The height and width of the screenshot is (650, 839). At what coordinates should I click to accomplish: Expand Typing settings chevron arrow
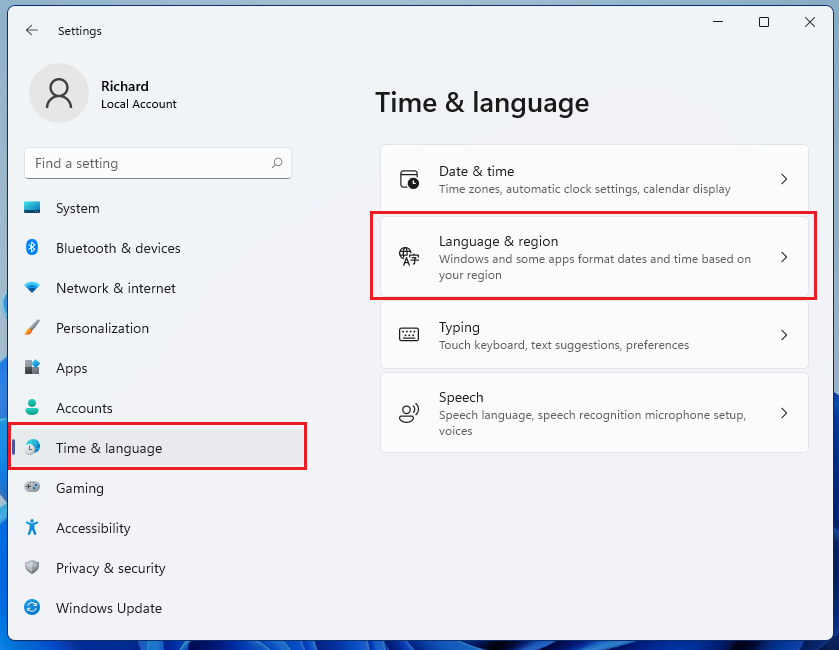784,335
